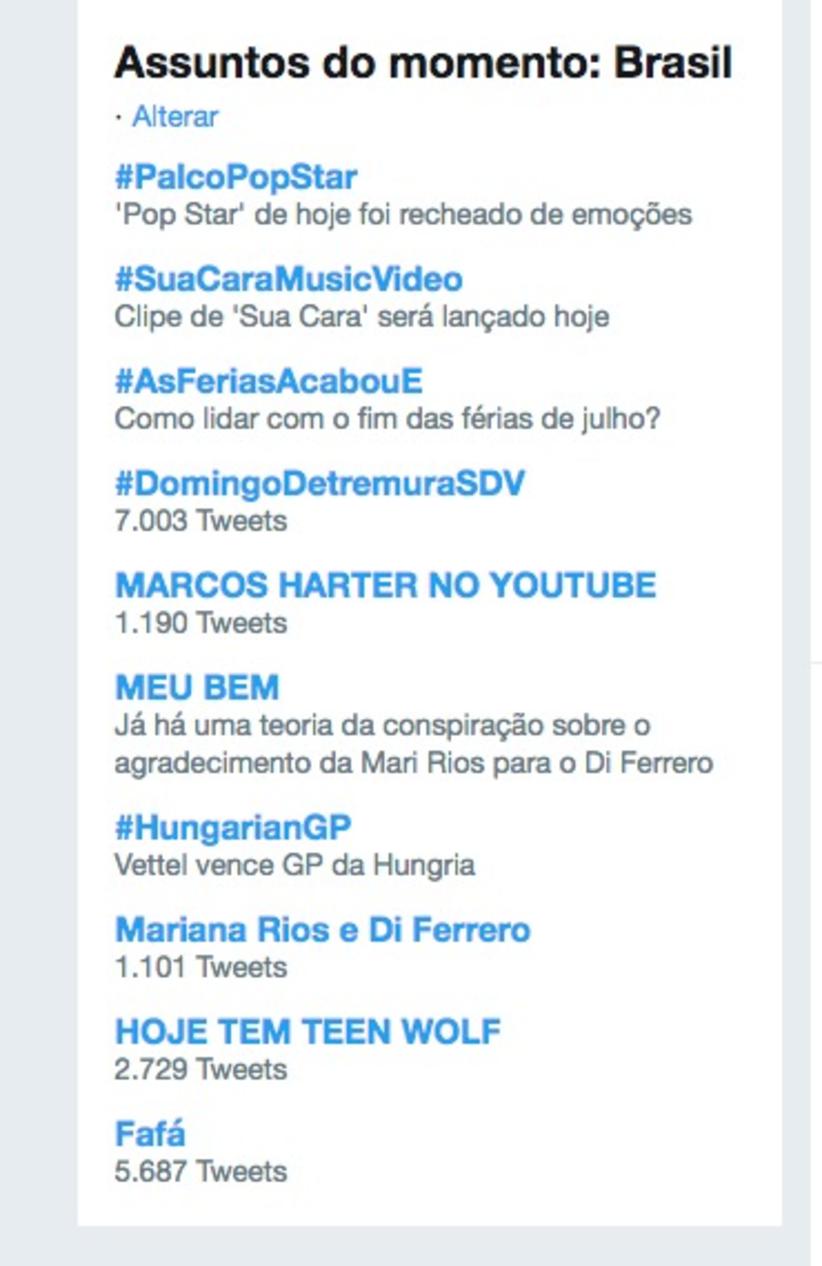Click the 'Pop Star' de hoje description text
Screen dimensions: 822x1266
click(x=402, y=215)
